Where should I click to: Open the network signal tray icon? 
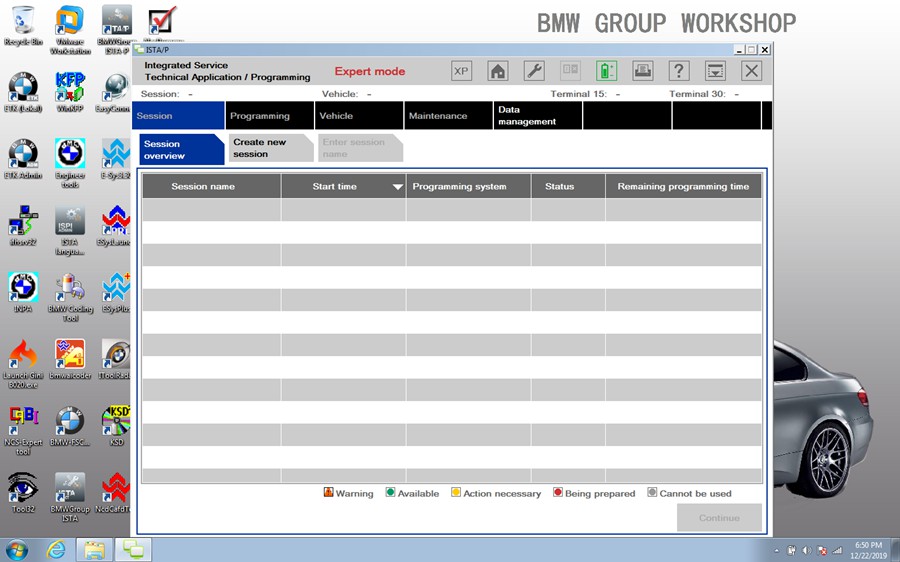[837, 550]
